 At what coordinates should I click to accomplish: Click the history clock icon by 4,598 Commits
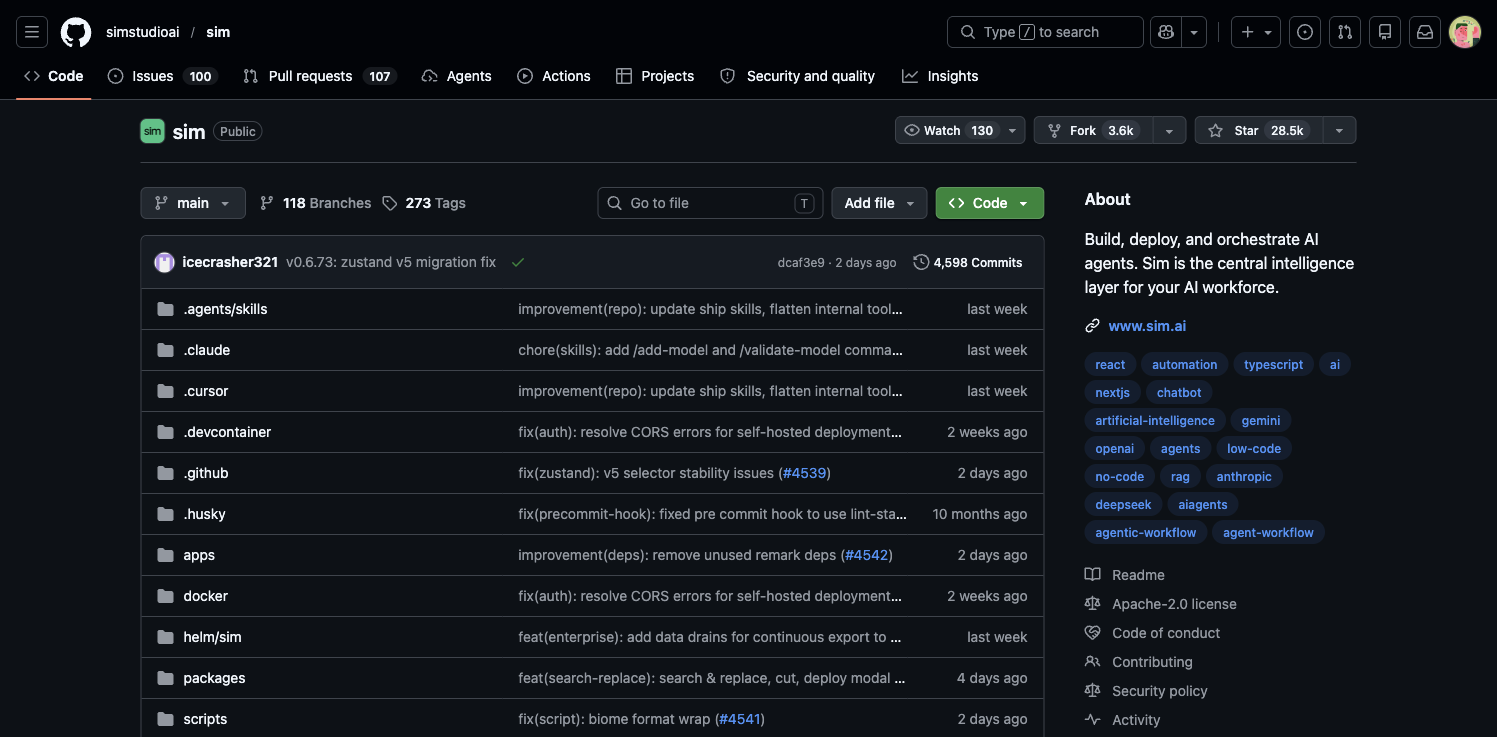coord(921,262)
